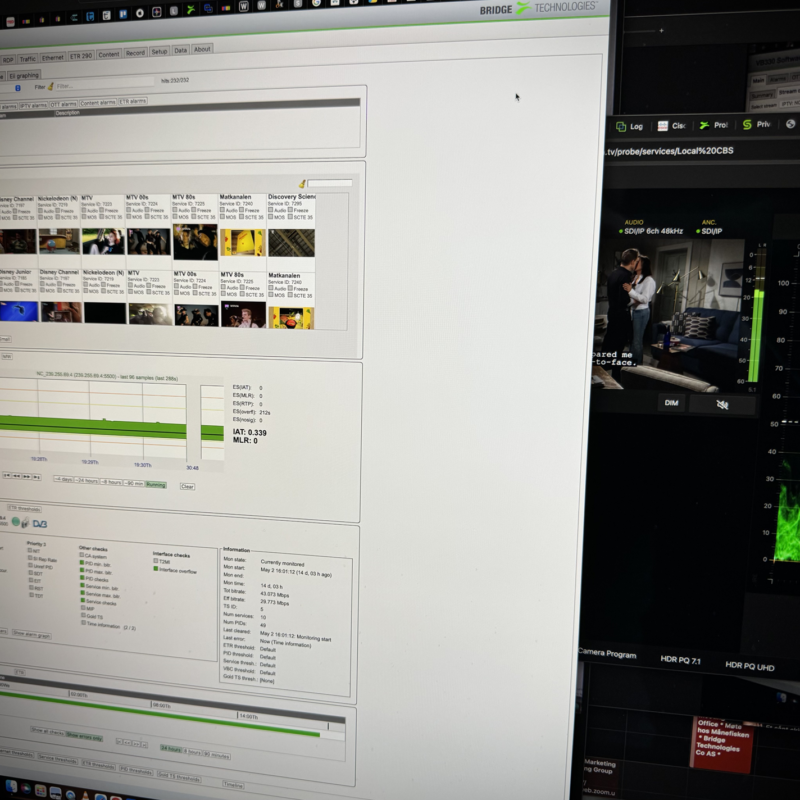Toggle Audio checkbox on Discovery Science card

[271, 210]
